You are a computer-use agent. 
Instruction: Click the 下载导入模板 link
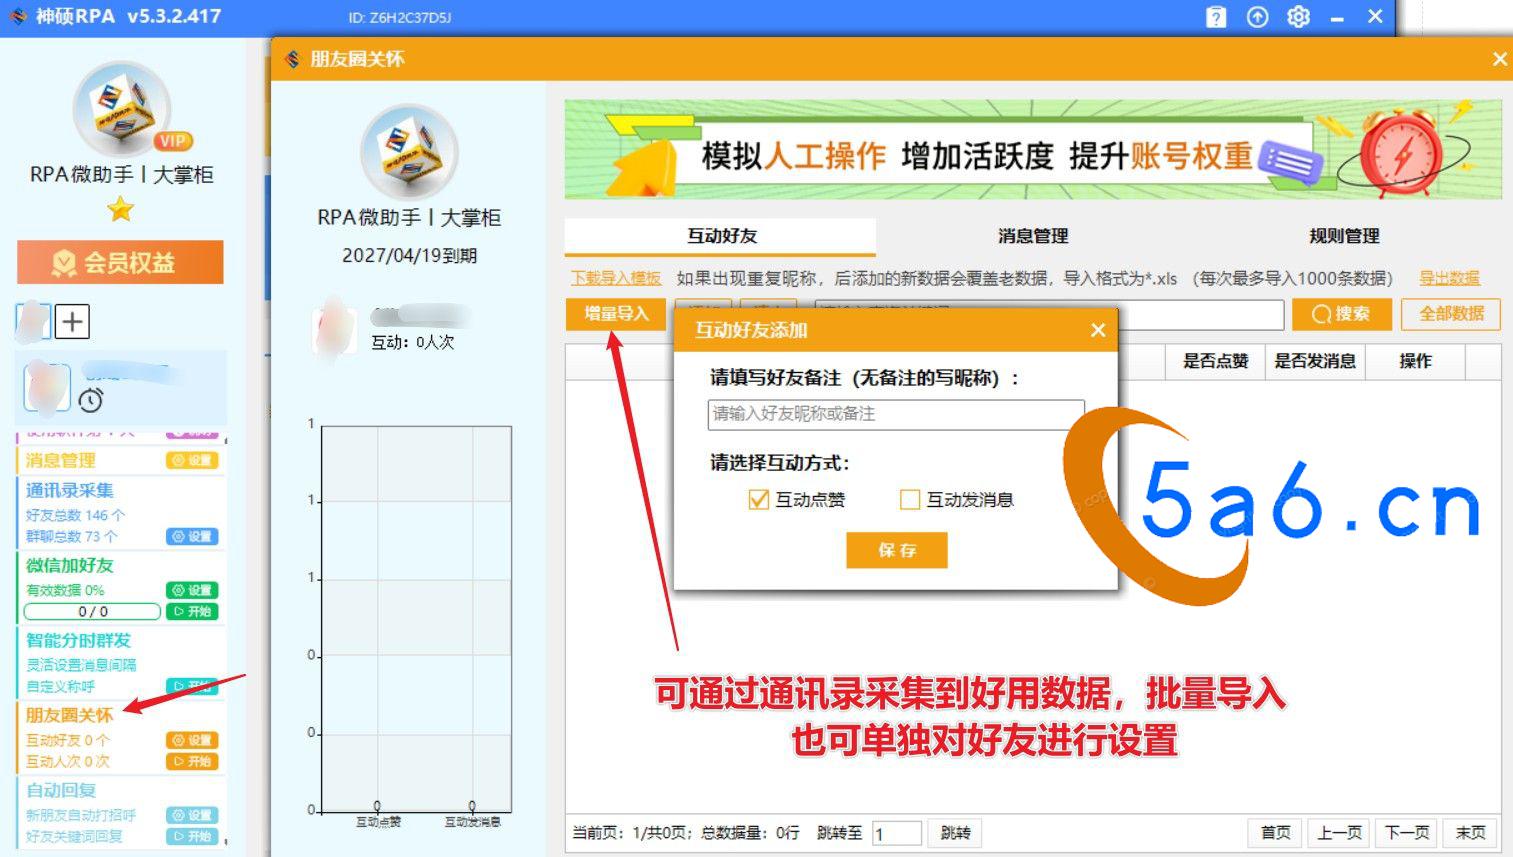[x=616, y=278]
